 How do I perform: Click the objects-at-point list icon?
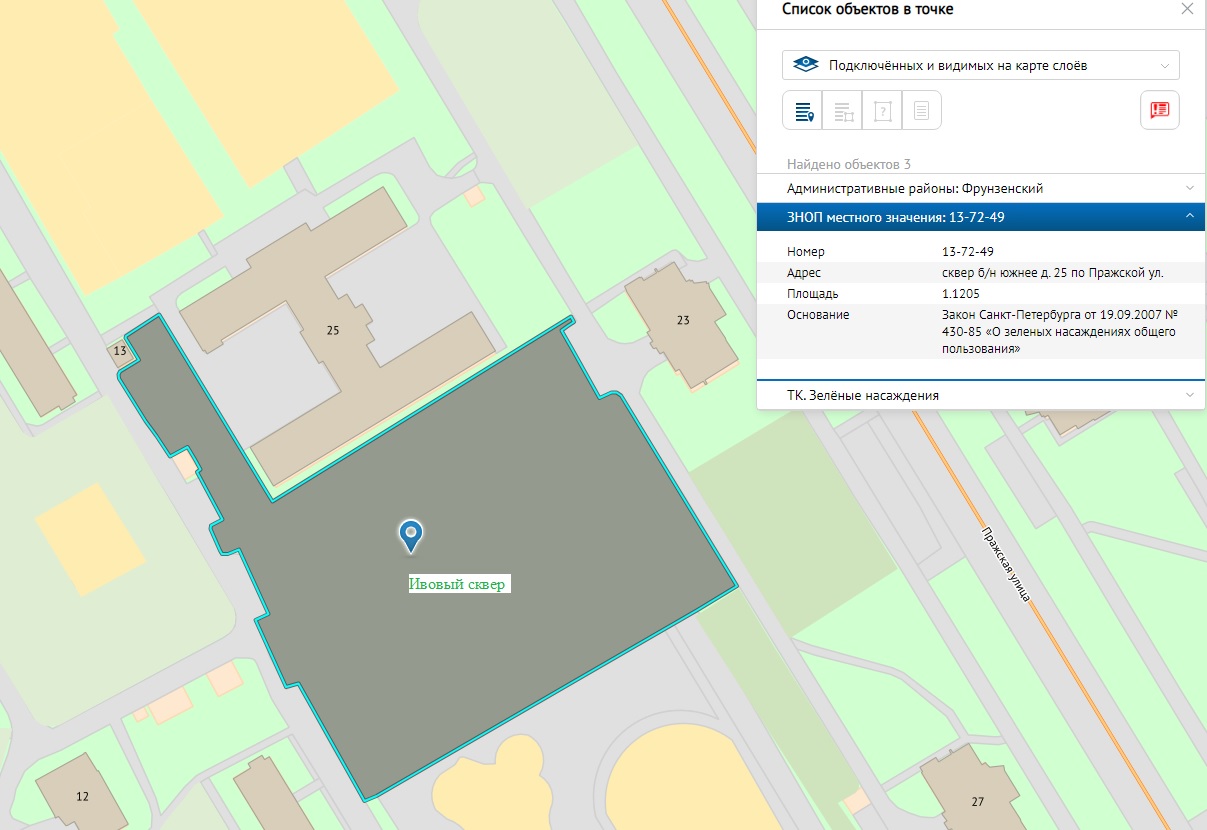802,111
